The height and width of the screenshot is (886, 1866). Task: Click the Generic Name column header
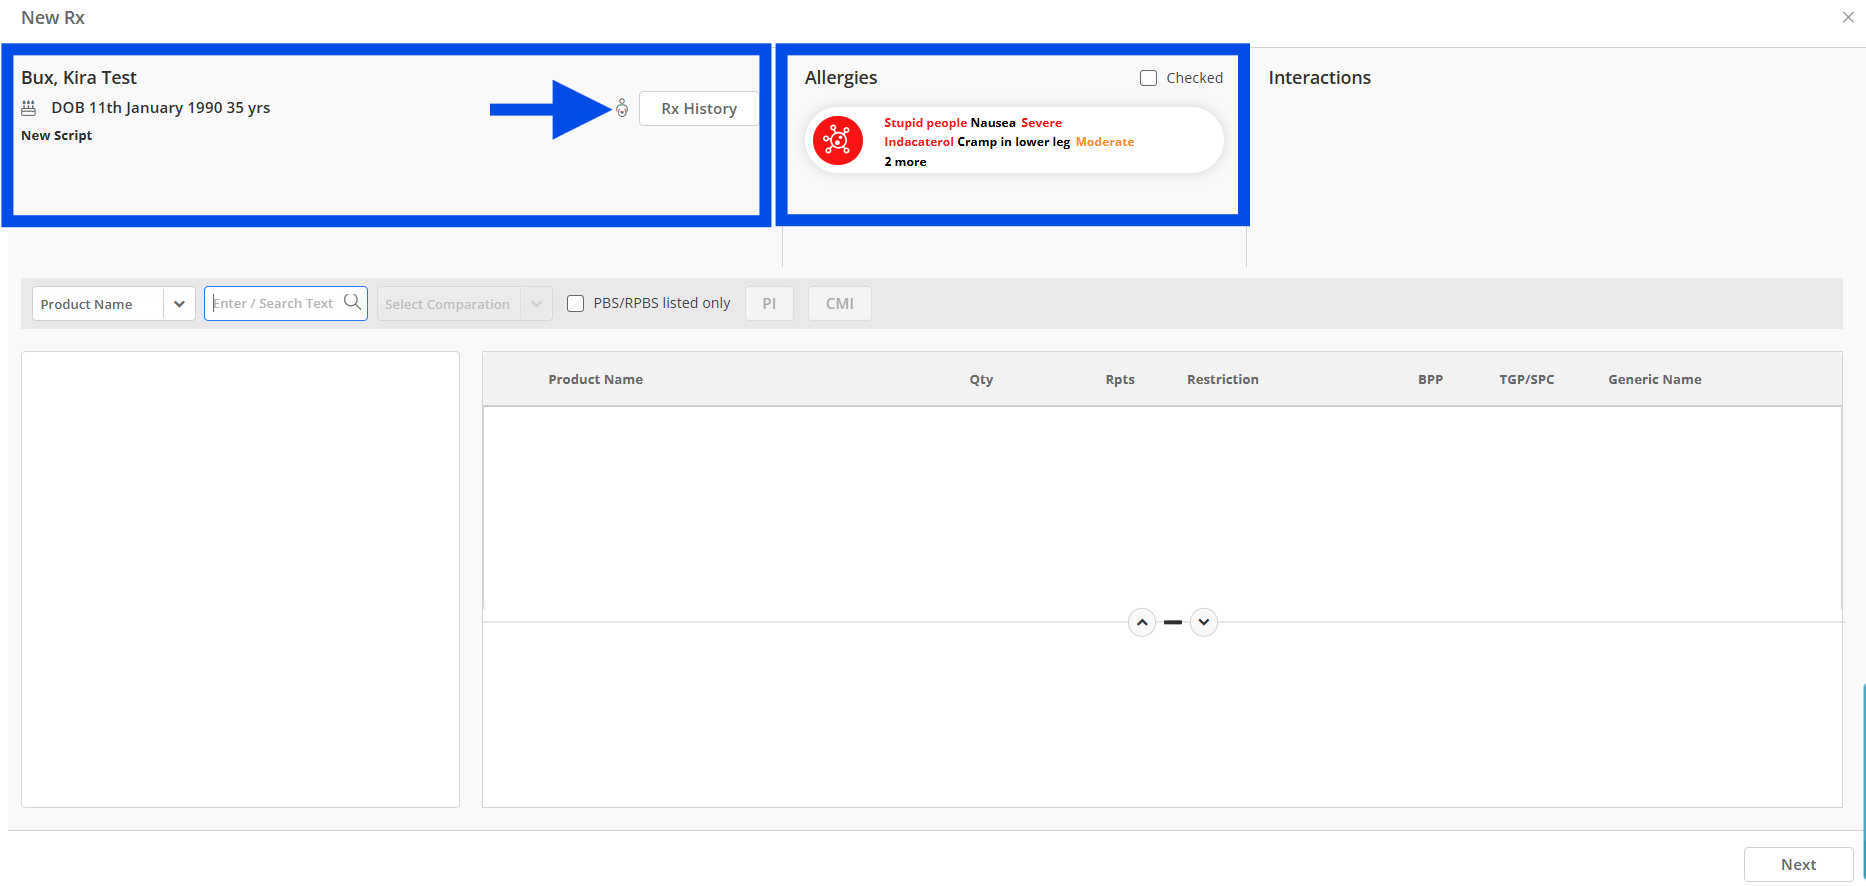(1654, 379)
